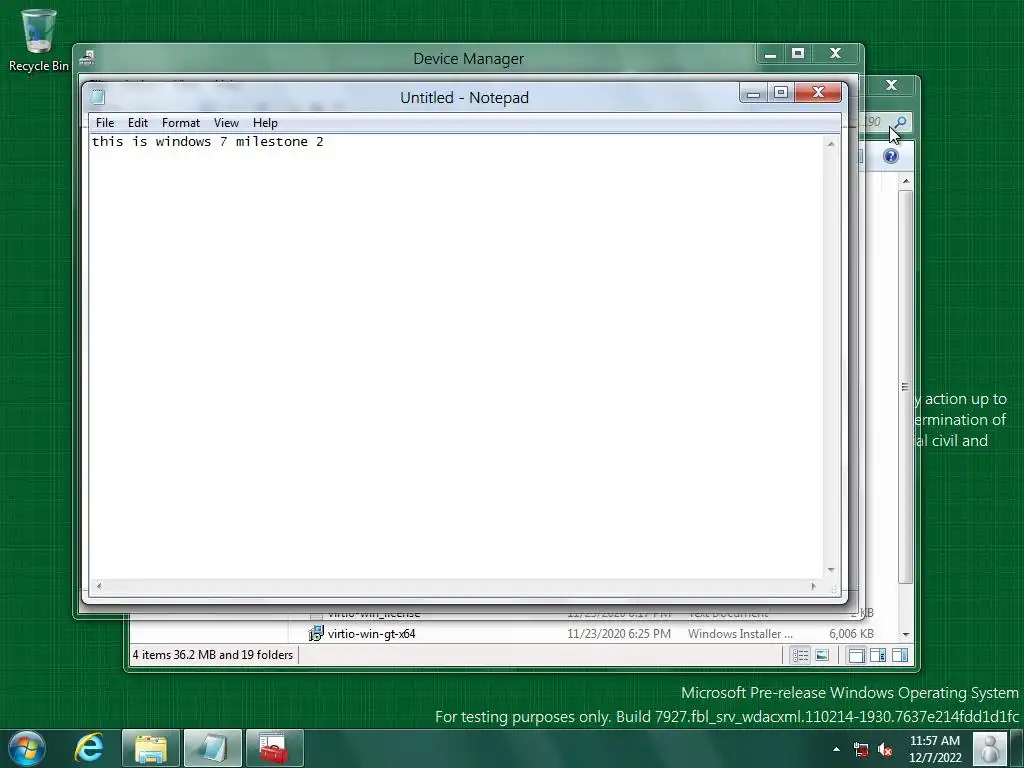Click the Notepad scroll left arrow

(x=99, y=586)
